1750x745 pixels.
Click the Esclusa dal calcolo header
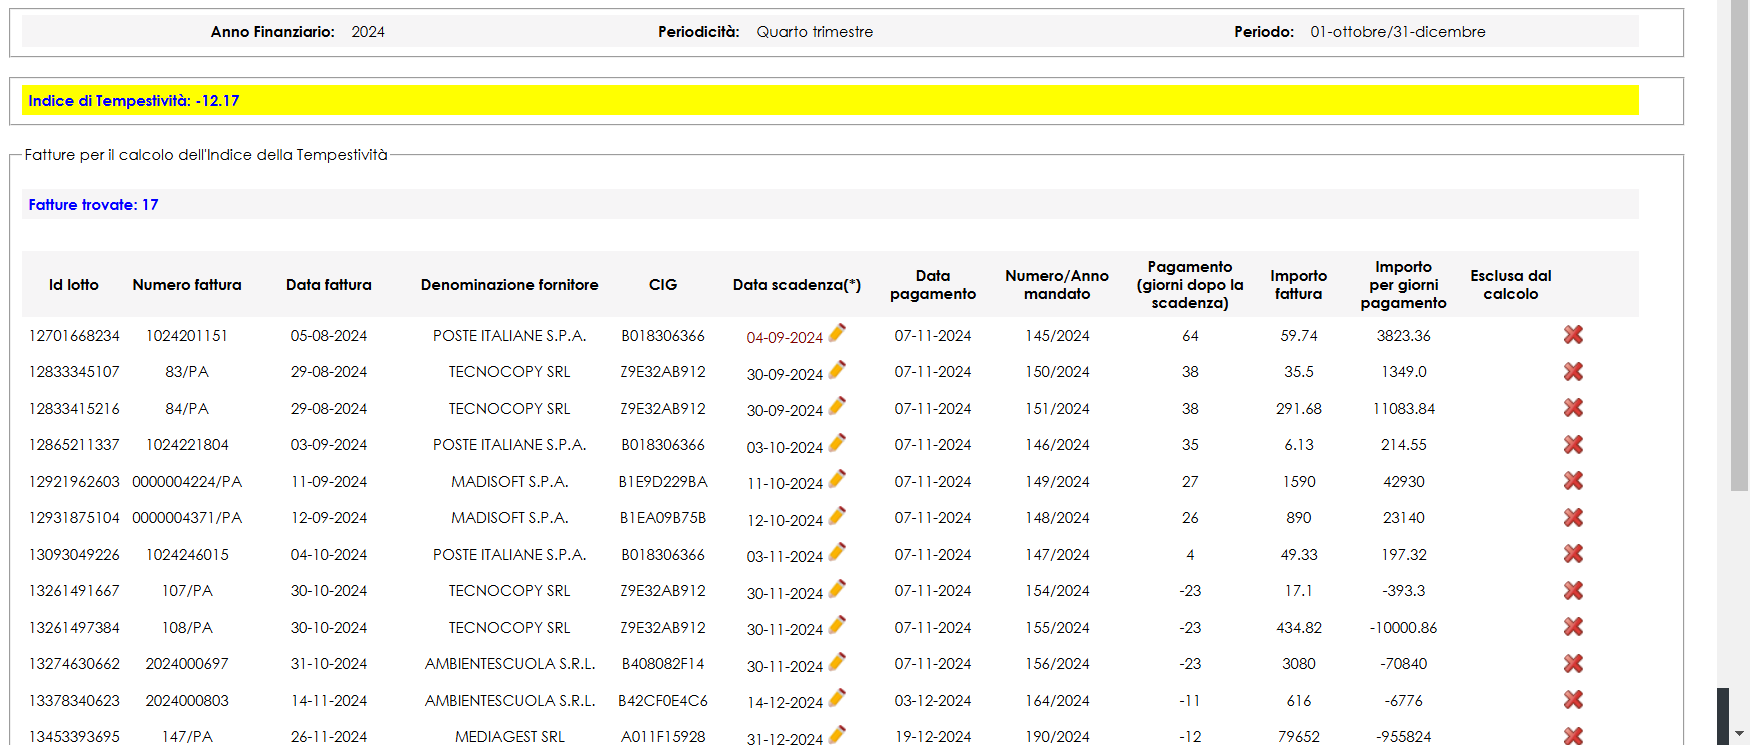point(1510,285)
